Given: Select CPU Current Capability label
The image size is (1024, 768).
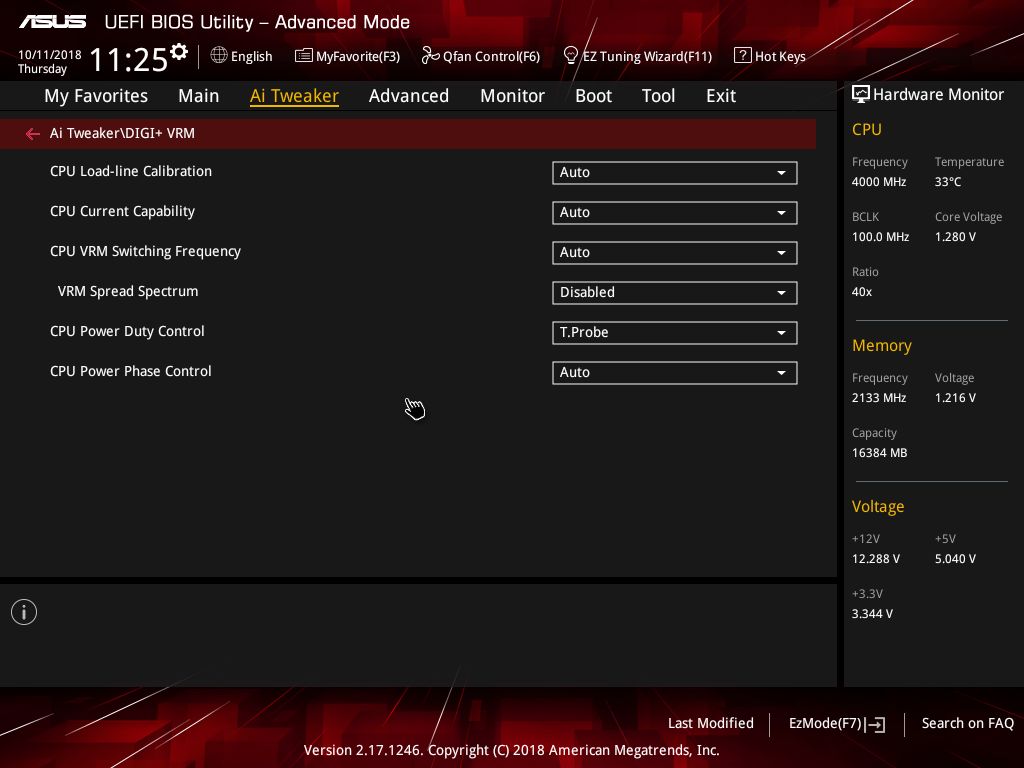Looking at the screenshot, I should click(122, 211).
